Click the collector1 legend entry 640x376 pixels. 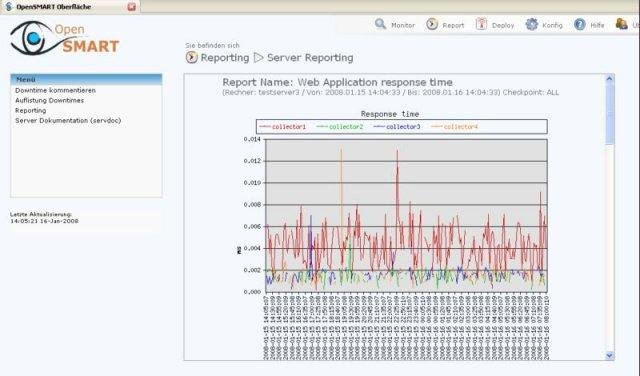coord(282,127)
